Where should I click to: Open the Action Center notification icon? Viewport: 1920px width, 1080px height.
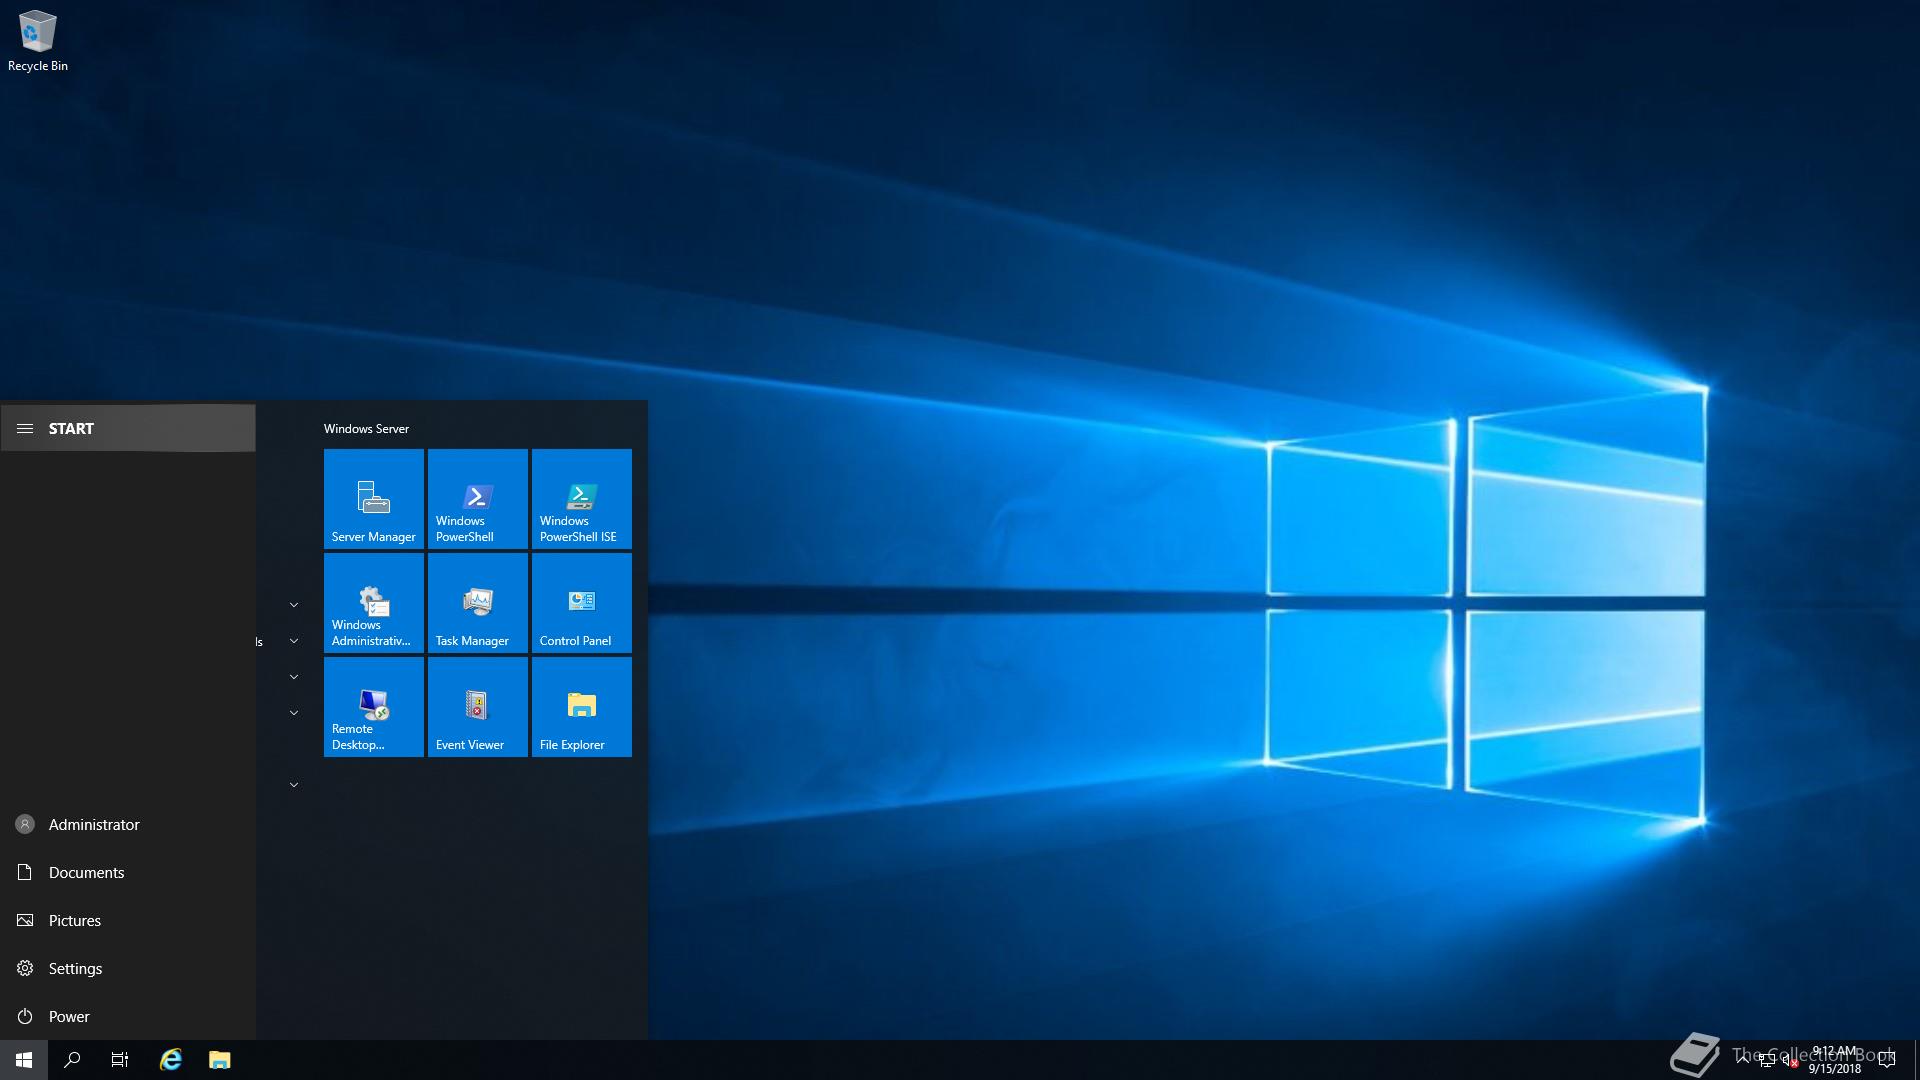click(x=1887, y=1060)
